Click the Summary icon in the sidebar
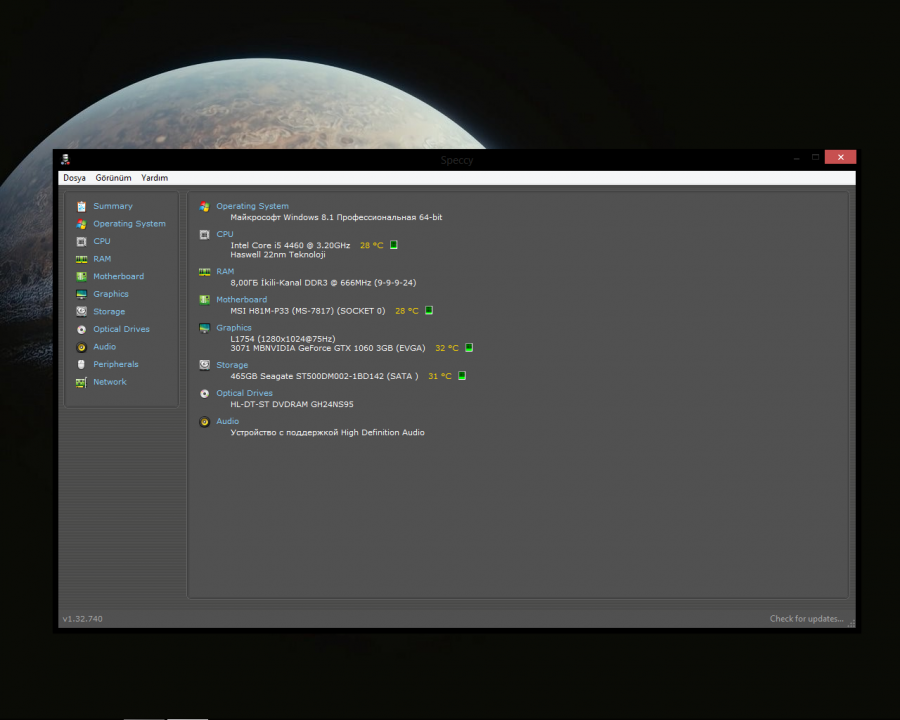Viewport: 900px width, 720px height. point(81,206)
